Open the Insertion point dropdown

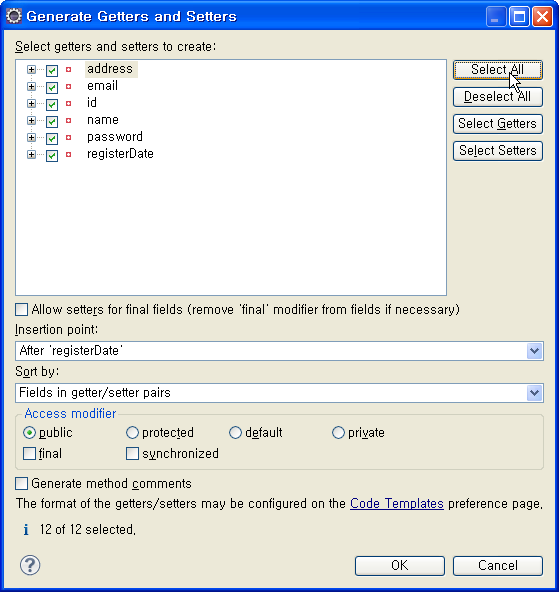(x=534, y=351)
